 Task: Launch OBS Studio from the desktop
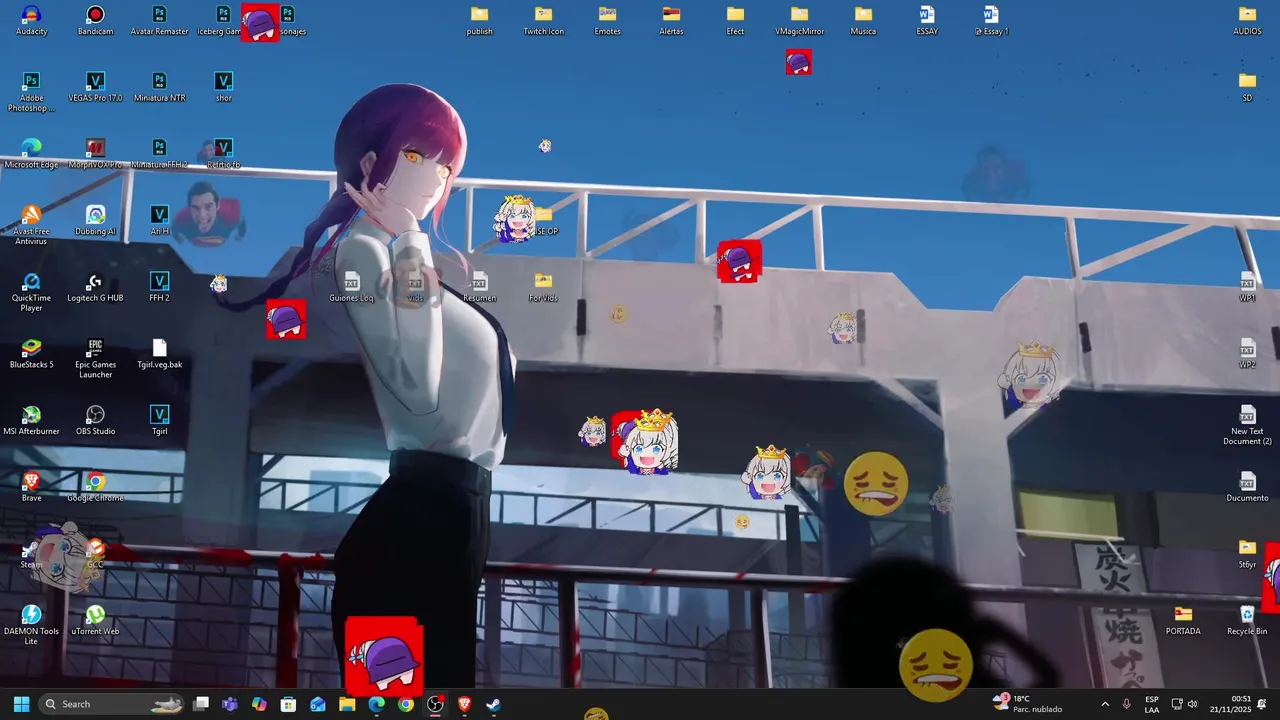(x=95, y=421)
